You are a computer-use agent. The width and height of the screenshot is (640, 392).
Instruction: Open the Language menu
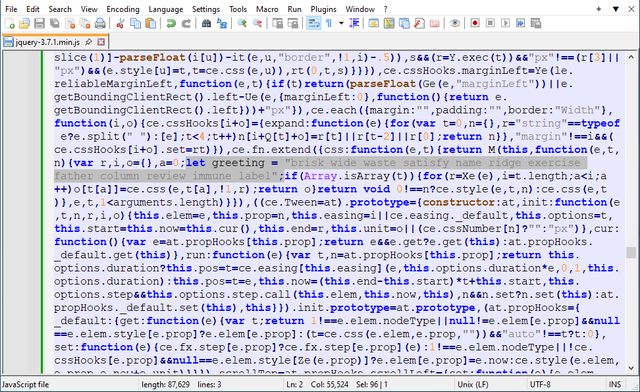point(166,9)
